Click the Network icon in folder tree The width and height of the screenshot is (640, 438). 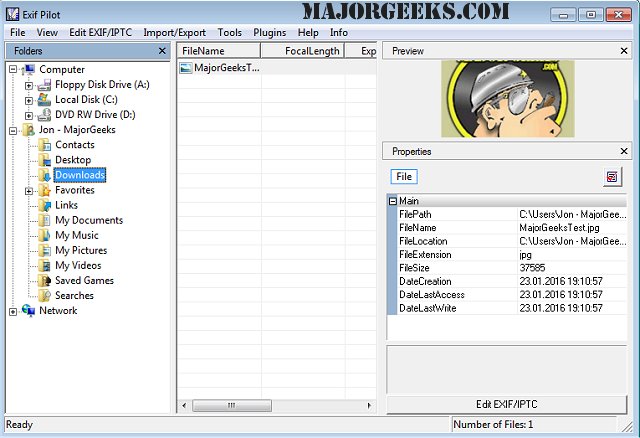point(28,311)
